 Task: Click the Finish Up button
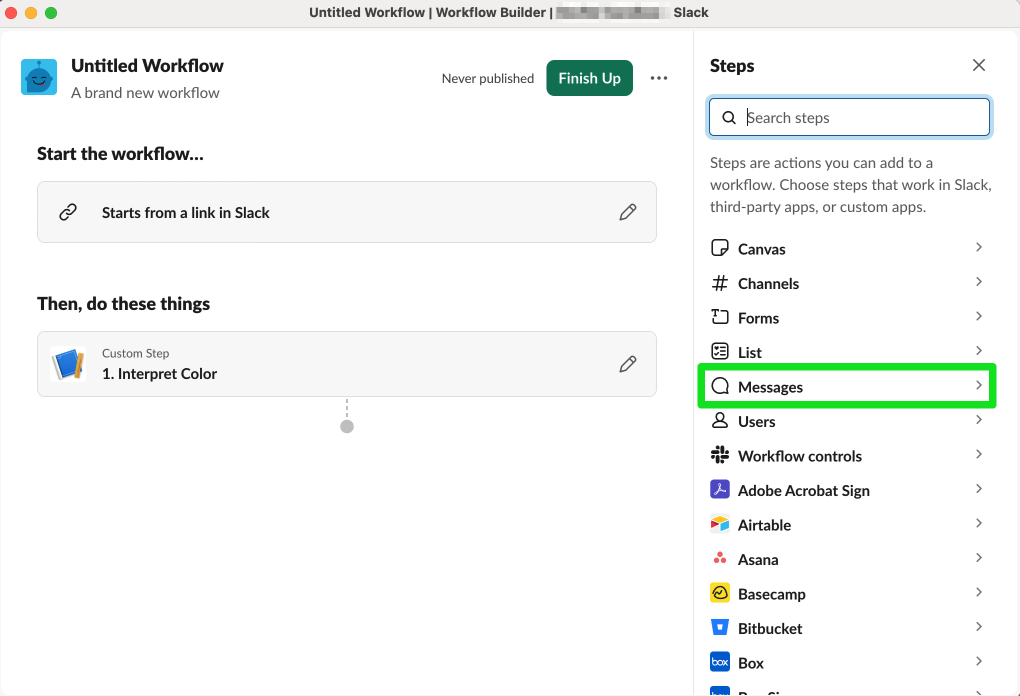tap(589, 77)
